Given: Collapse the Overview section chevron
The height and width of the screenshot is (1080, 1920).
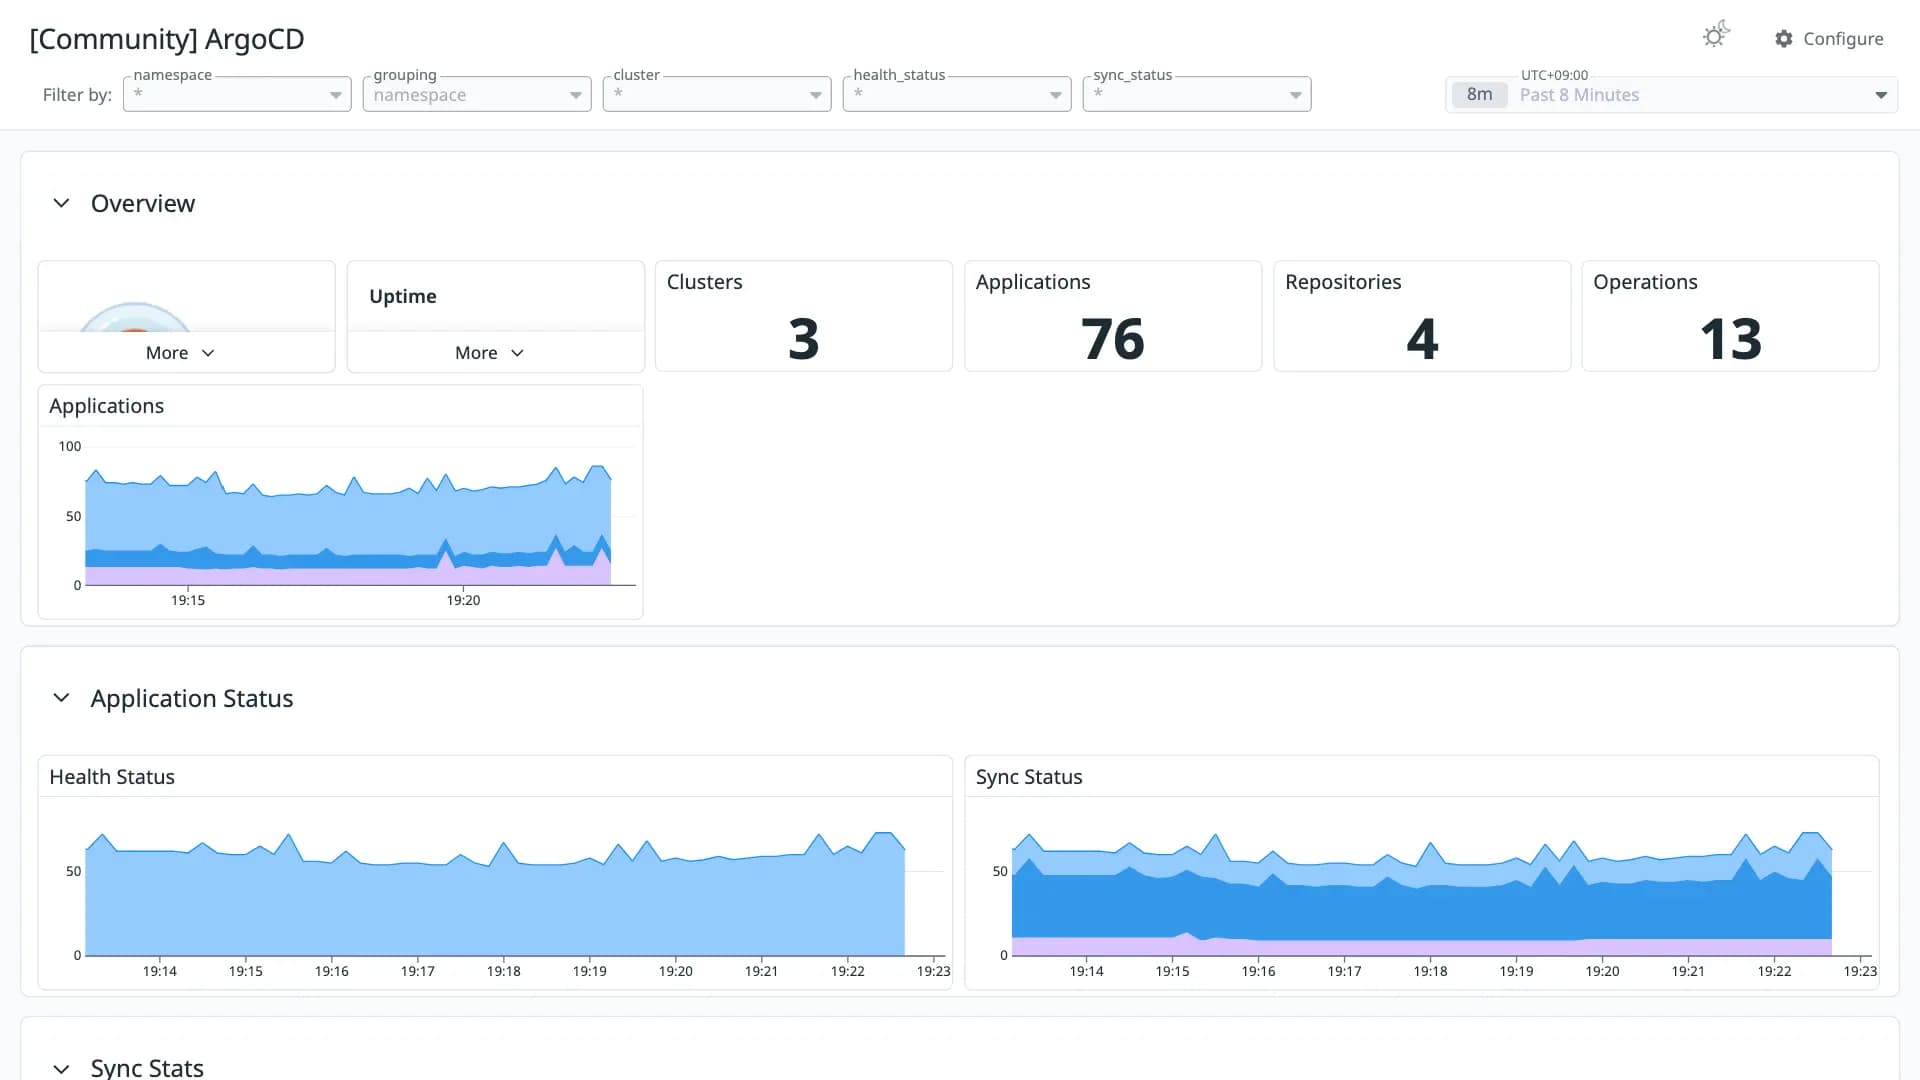Looking at the screenshot, I should [x=61, y=203].
